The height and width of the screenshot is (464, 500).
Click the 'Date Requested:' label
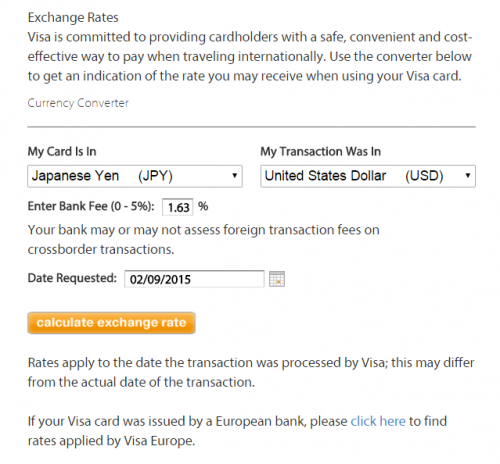72,278
